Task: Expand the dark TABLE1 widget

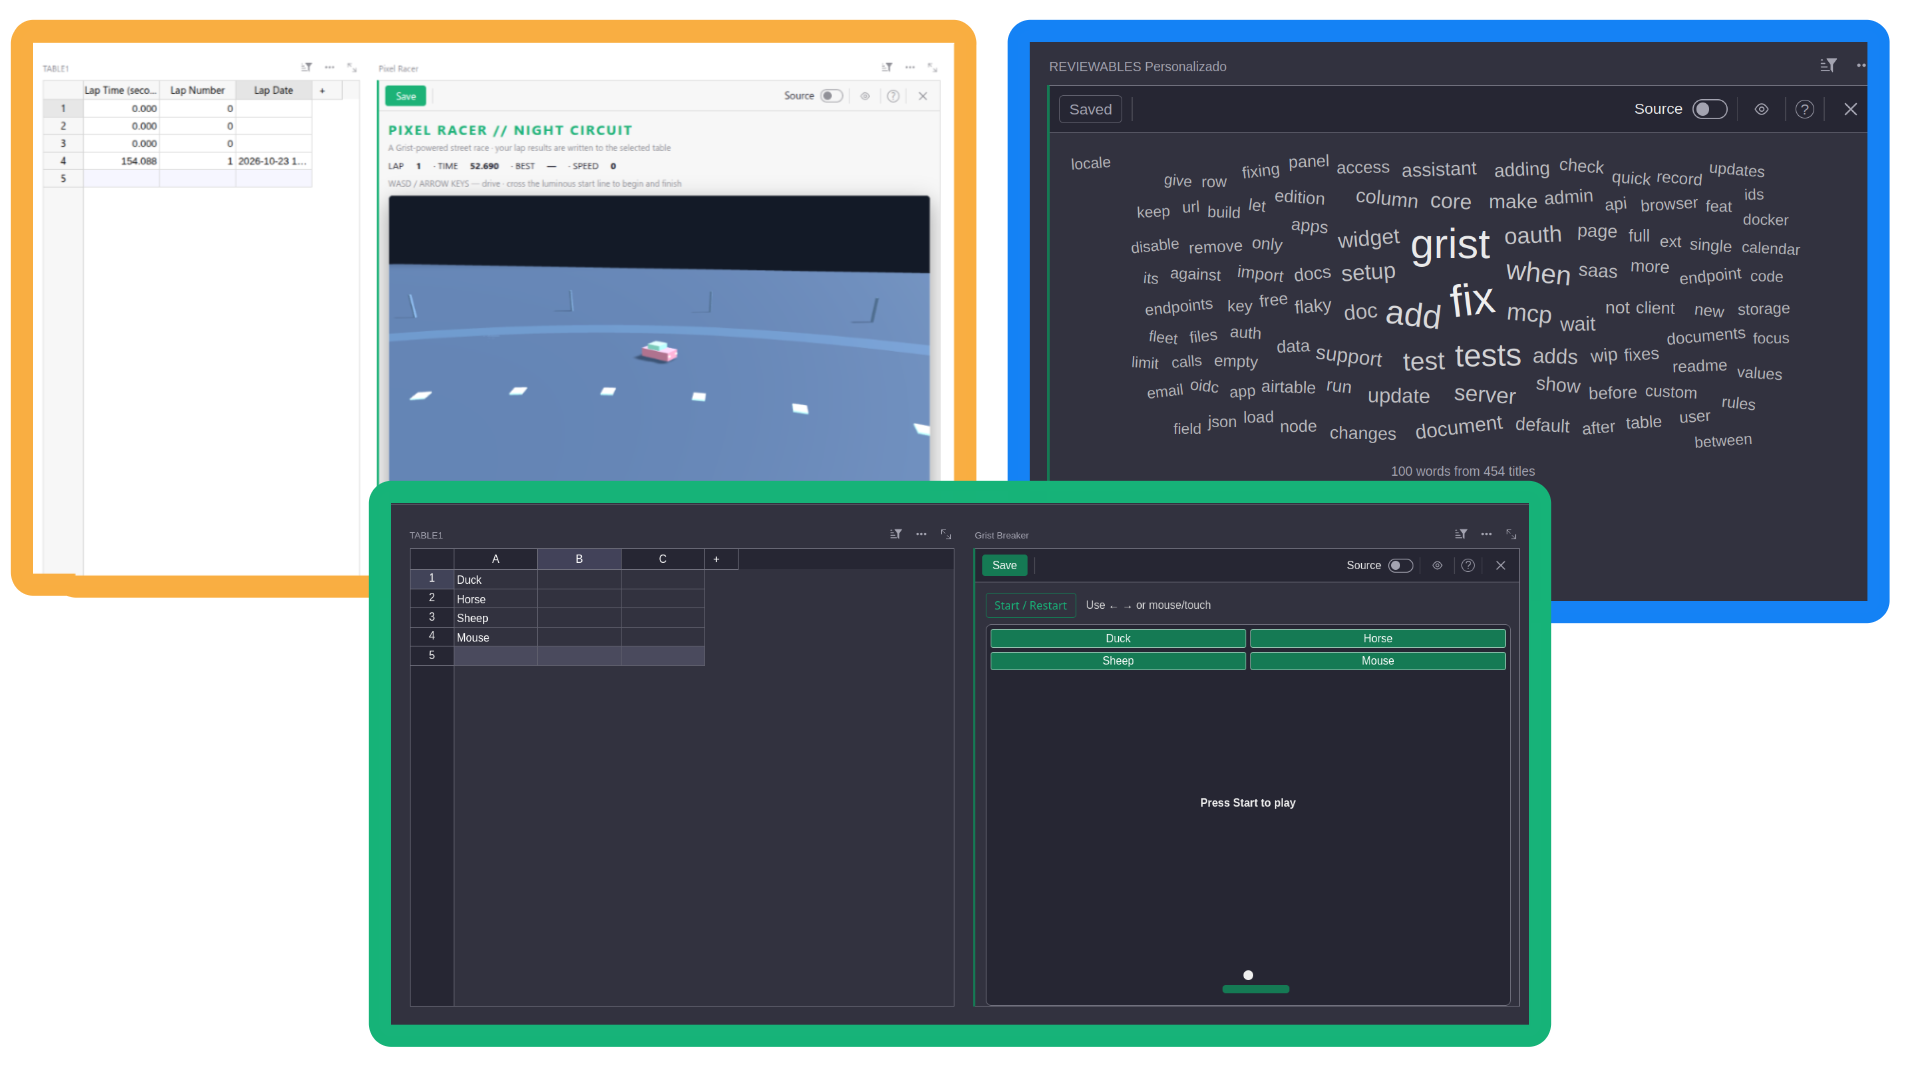Action: pos(946,534)
